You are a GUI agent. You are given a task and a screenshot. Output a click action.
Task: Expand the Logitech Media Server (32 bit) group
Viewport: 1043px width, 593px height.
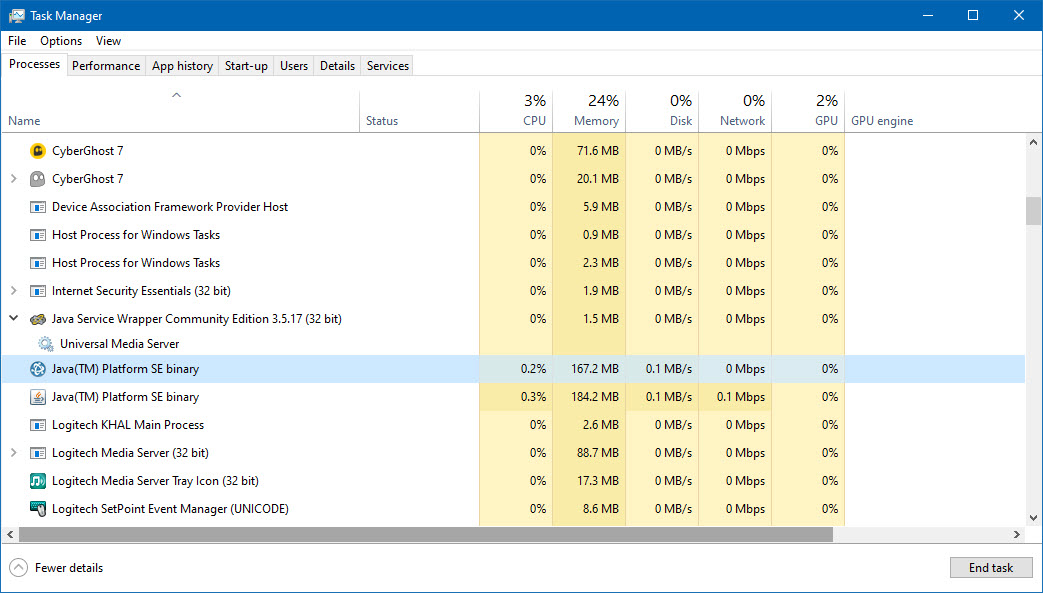pos(13,453)
